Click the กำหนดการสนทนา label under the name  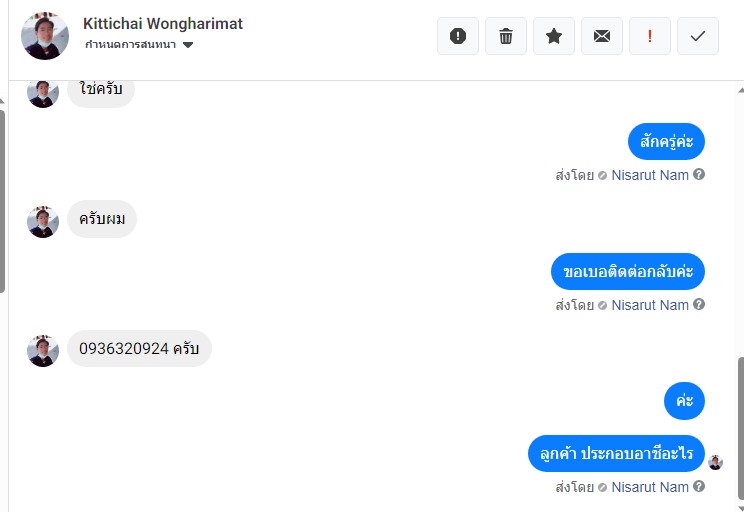(x=130, y=45)
